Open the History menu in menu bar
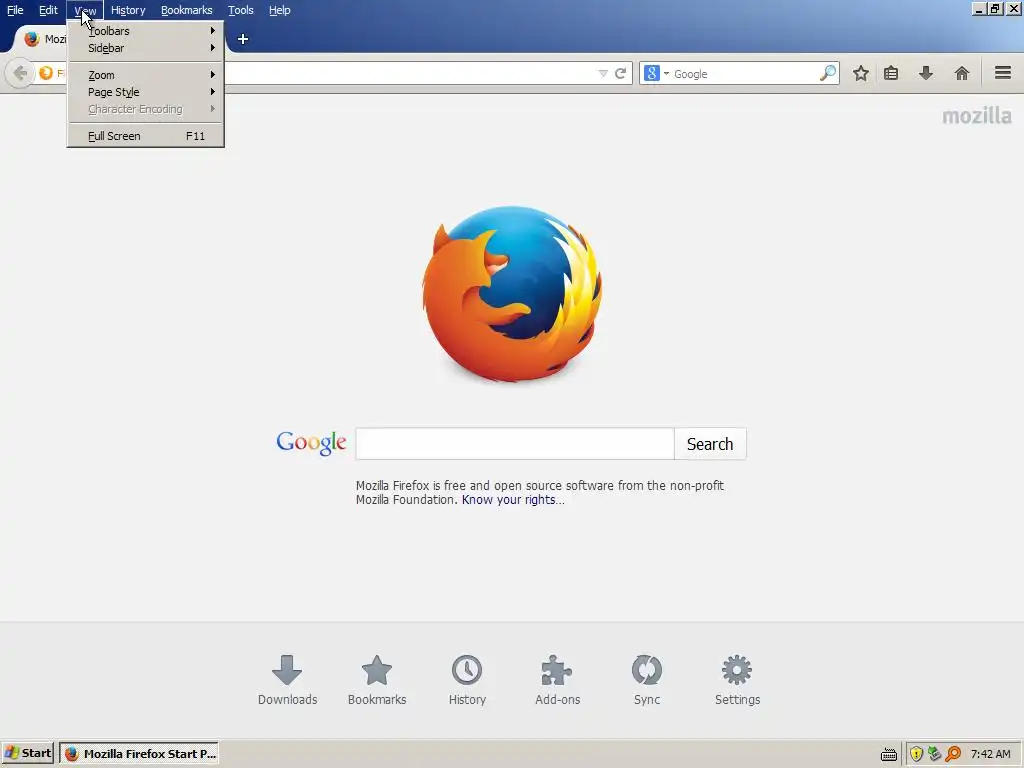1024x768 pixels. [x=128, y=10]
